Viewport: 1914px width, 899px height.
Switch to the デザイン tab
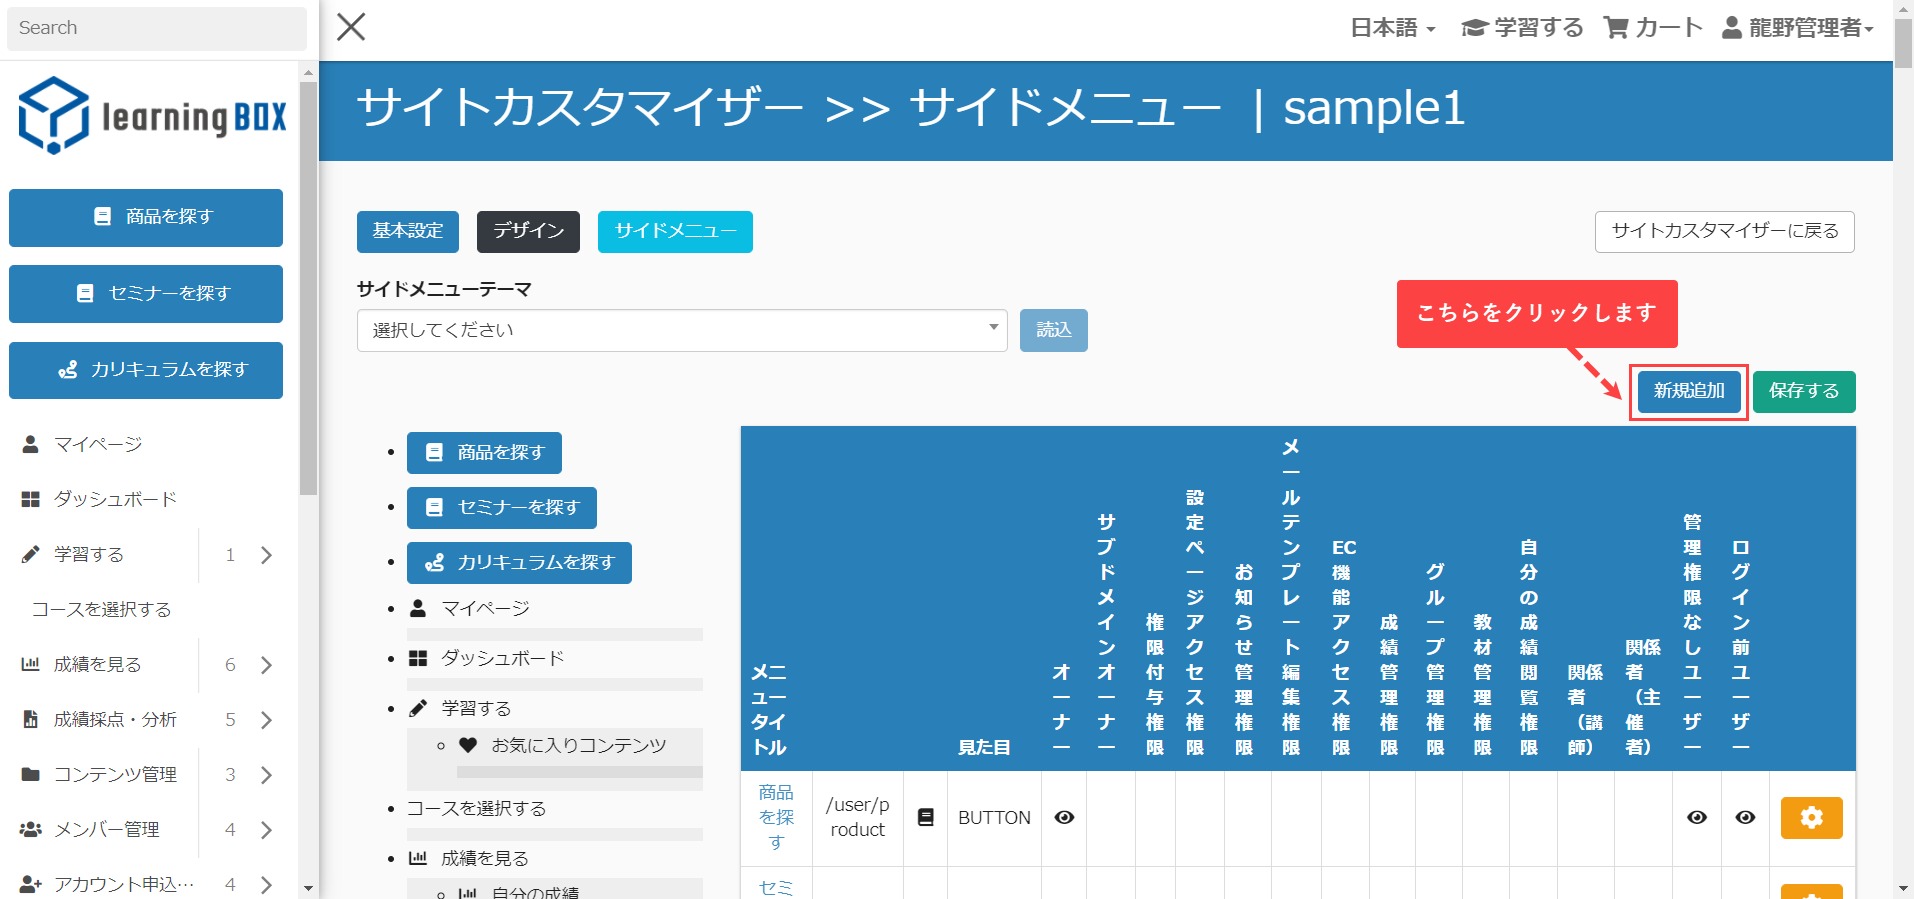528,232
